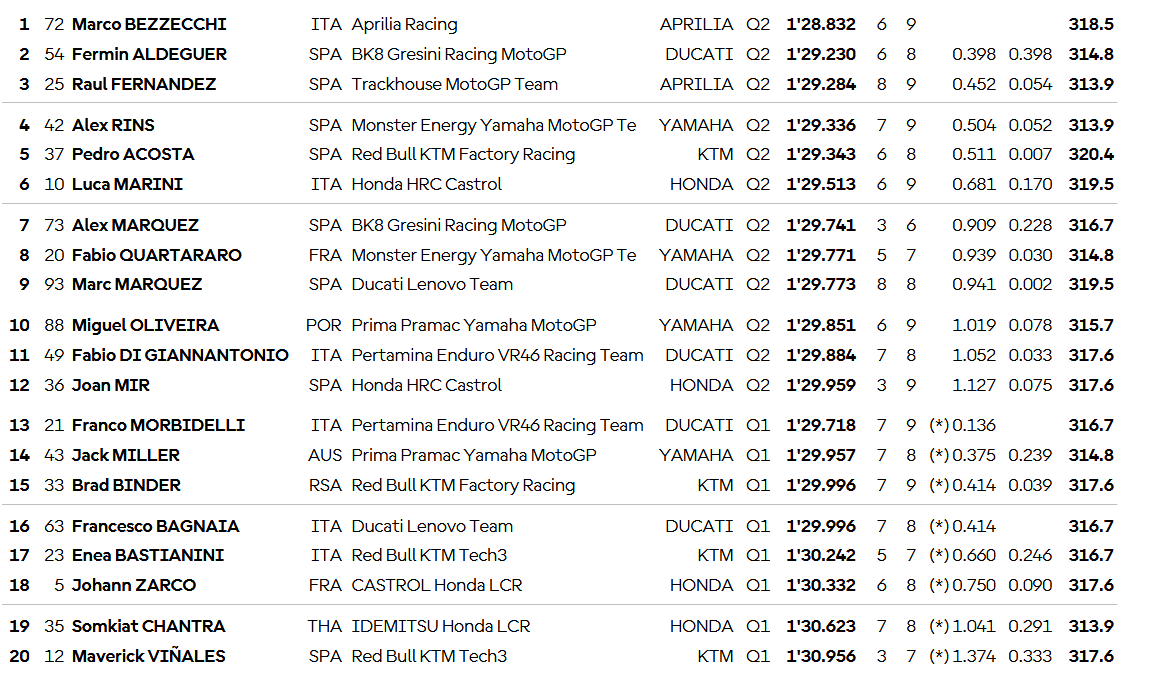Click rider name Marco BEZZECCHI
Image resolution: width=1150 pixels, height=680 pixels.
(x=149, y=24)
